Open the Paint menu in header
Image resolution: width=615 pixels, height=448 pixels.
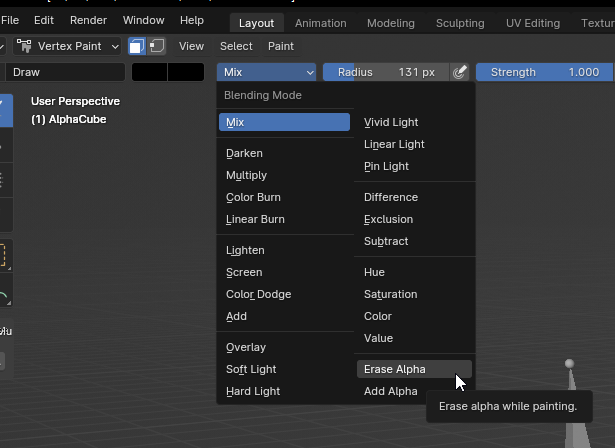coord(281,46)
